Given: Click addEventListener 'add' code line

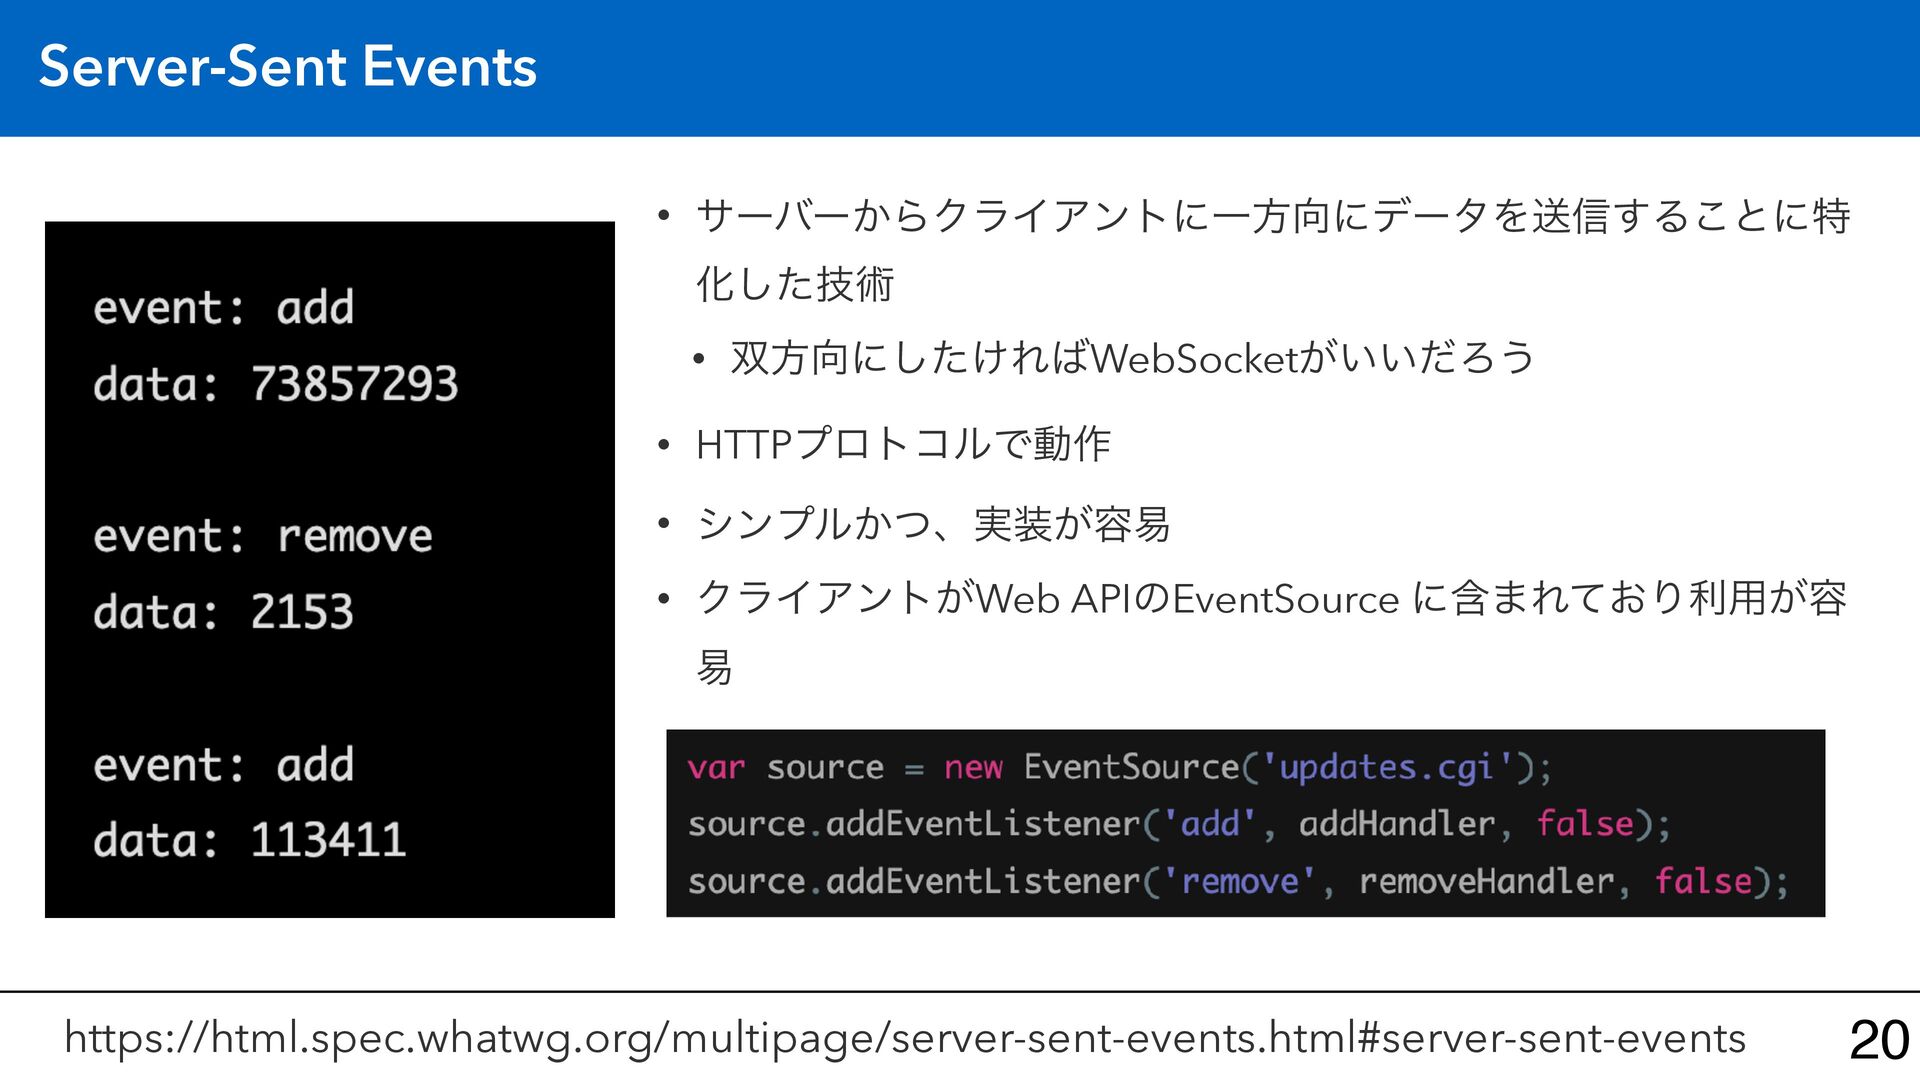Looking at the screenshot, I should 1178,824.
